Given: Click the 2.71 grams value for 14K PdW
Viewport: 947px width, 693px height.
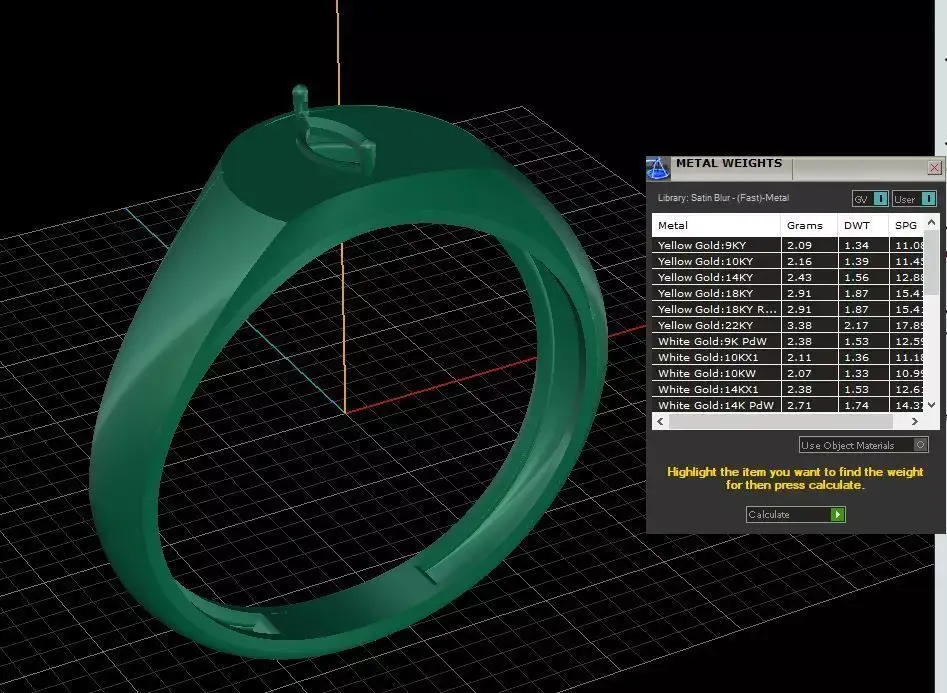Looking at the screenshot, I should 800,405.
